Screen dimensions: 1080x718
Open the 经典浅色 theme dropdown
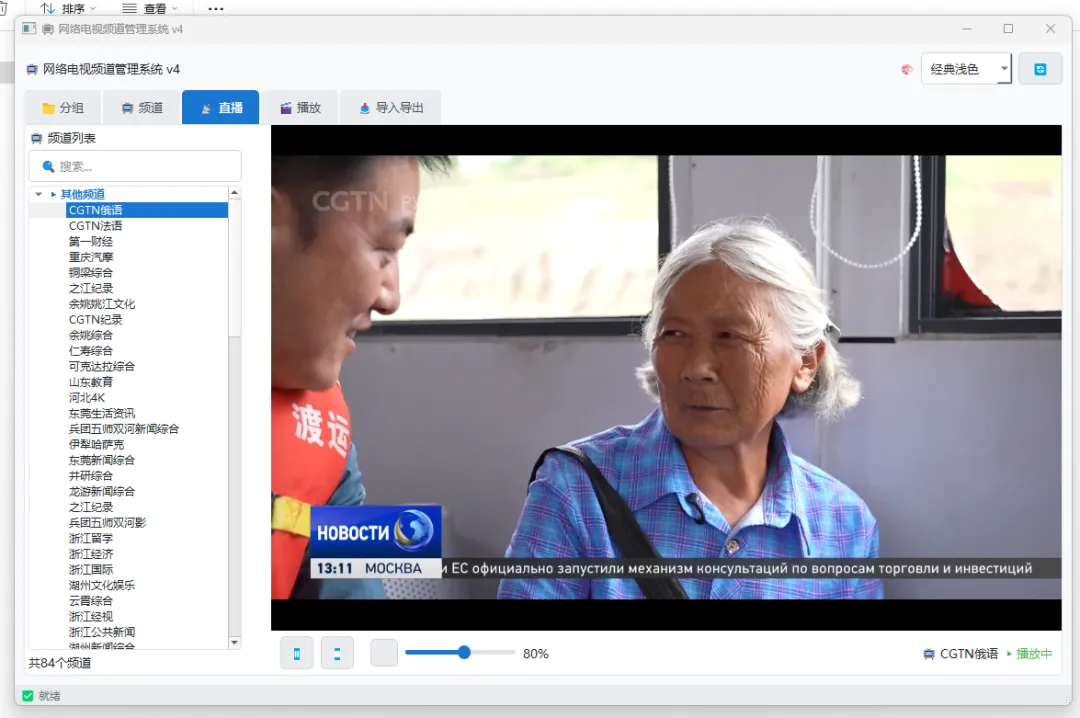pos(966,69)
